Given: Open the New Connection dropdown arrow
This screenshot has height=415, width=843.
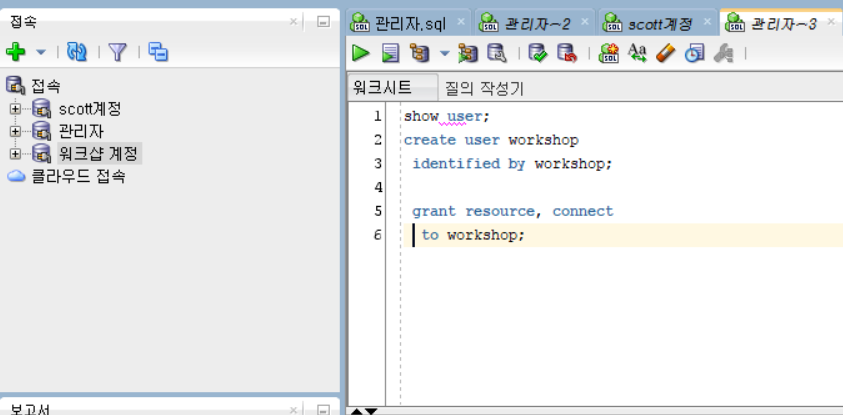Looking at the screenshot, I should (41, 53).
